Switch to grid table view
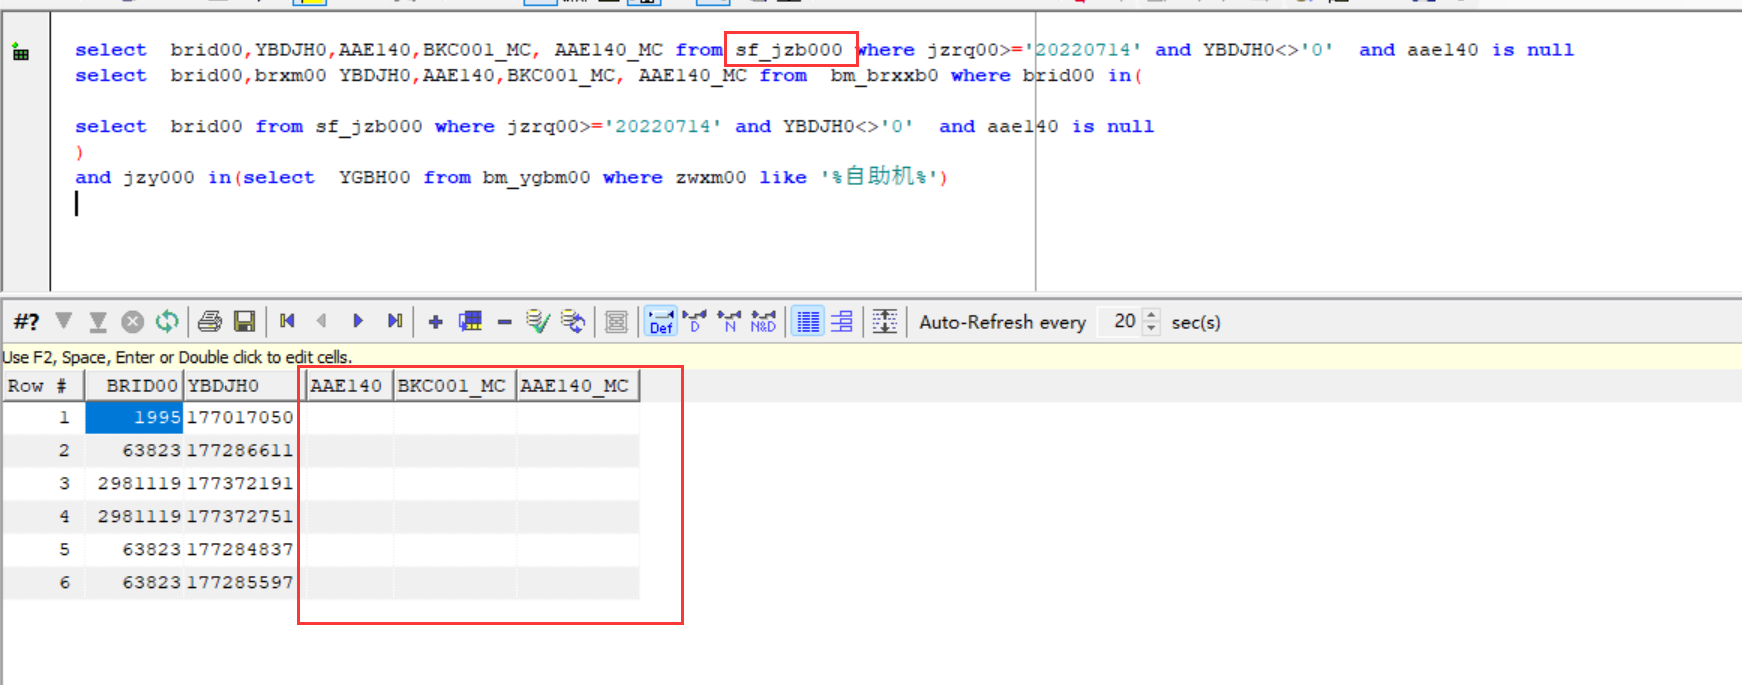The image size is (1742, 685). pos(808,321)
